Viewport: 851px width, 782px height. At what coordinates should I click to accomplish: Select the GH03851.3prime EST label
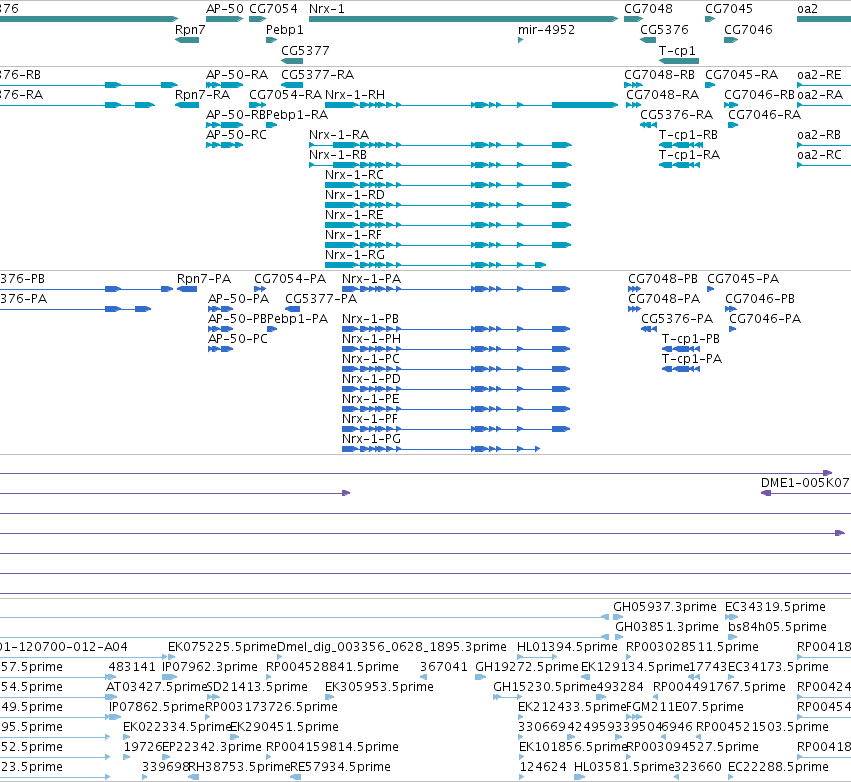coord(667,627)
